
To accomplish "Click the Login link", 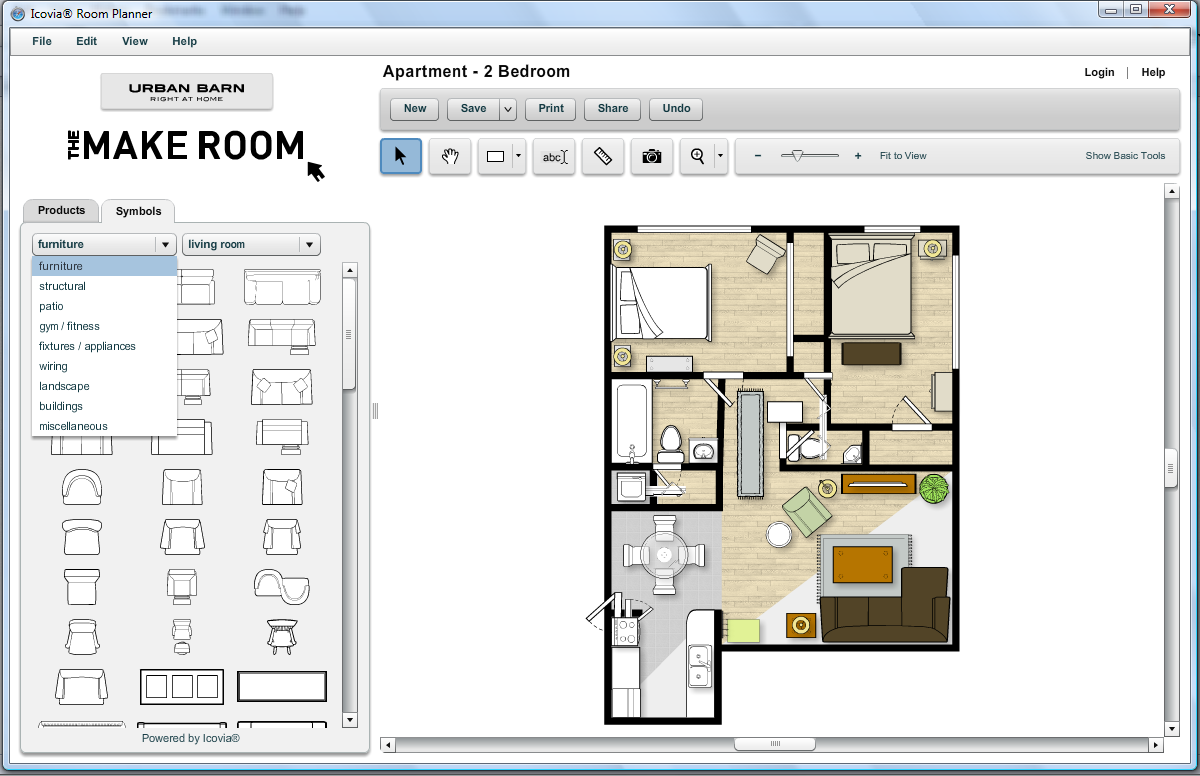I will click(1099, 72).
